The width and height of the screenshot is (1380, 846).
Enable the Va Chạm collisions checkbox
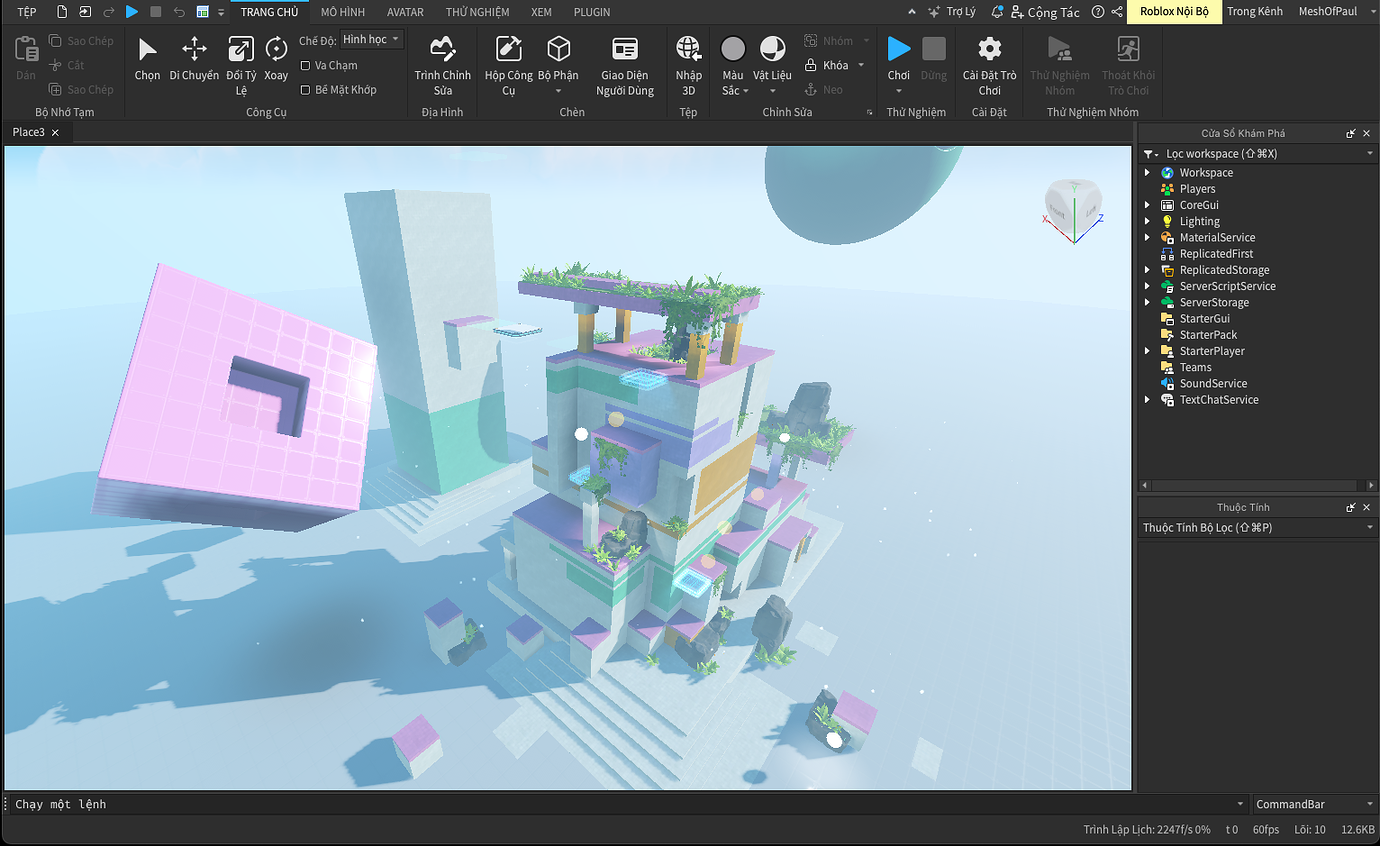[x=306, y=65]
